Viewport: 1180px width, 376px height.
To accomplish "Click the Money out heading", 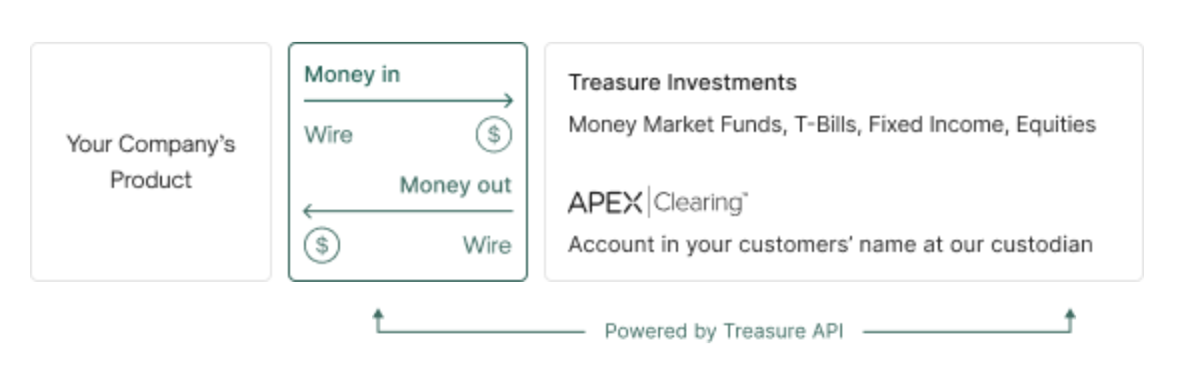I will point(455,185).
